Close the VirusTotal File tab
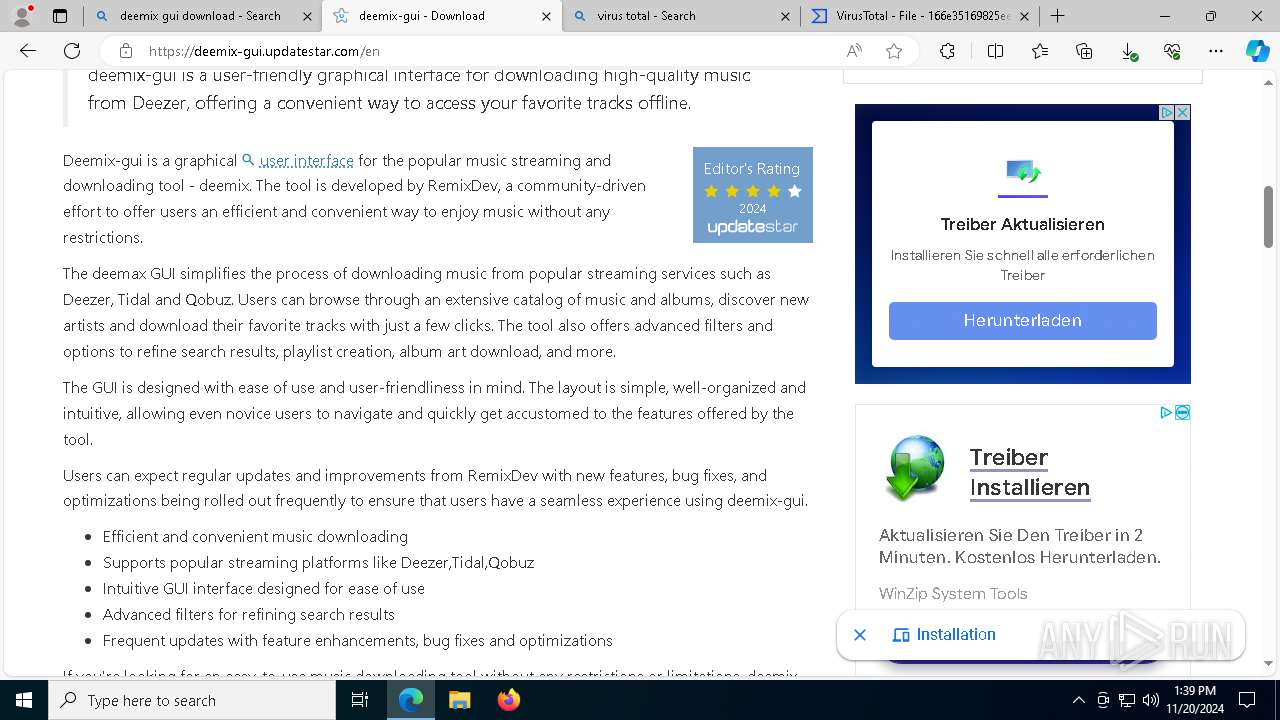 1024,16
